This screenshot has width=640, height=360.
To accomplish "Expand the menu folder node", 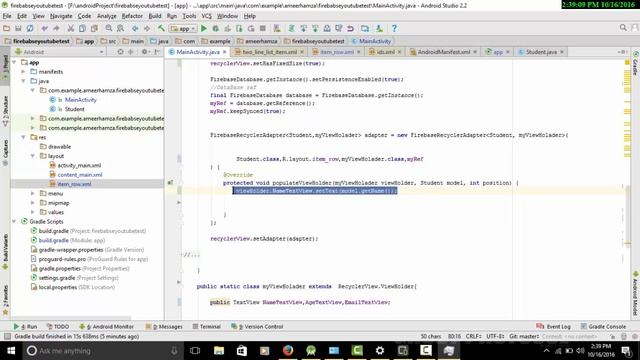I will point(33,193).
